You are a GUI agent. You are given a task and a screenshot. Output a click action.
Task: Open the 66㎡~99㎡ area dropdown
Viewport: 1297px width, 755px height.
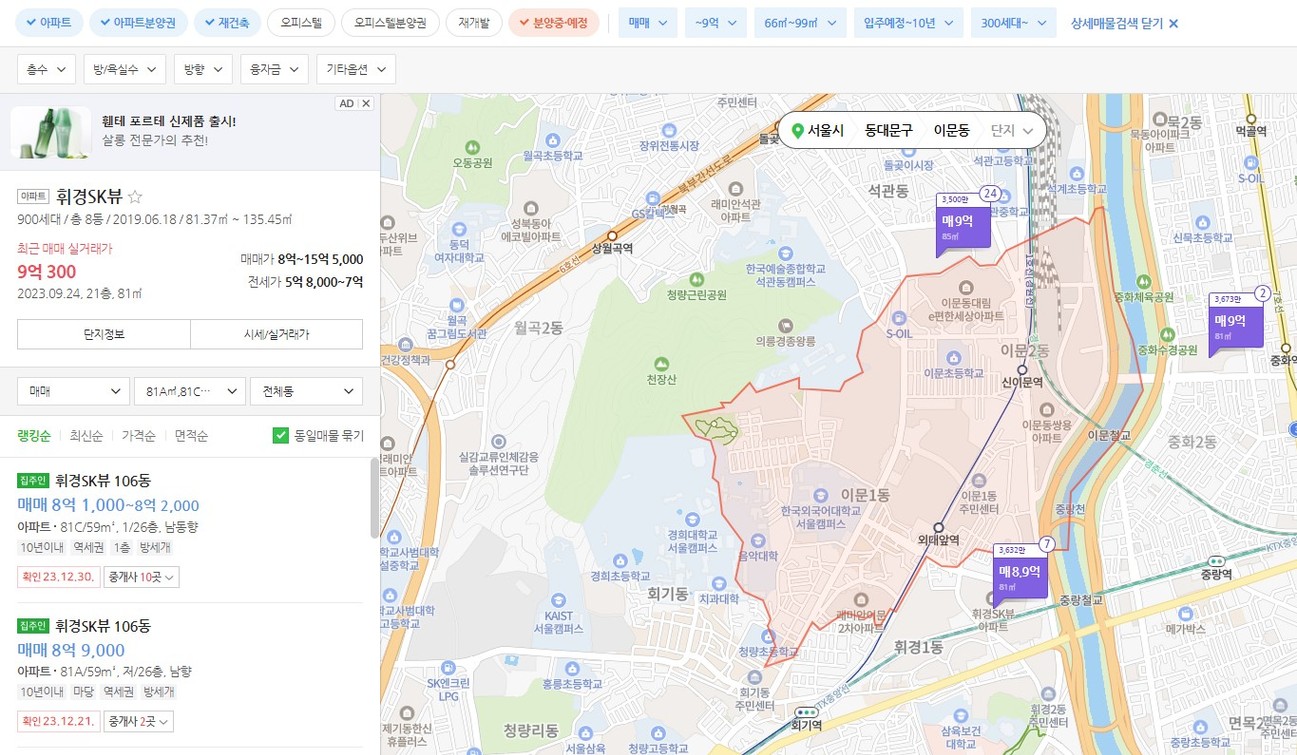(800, 22)
